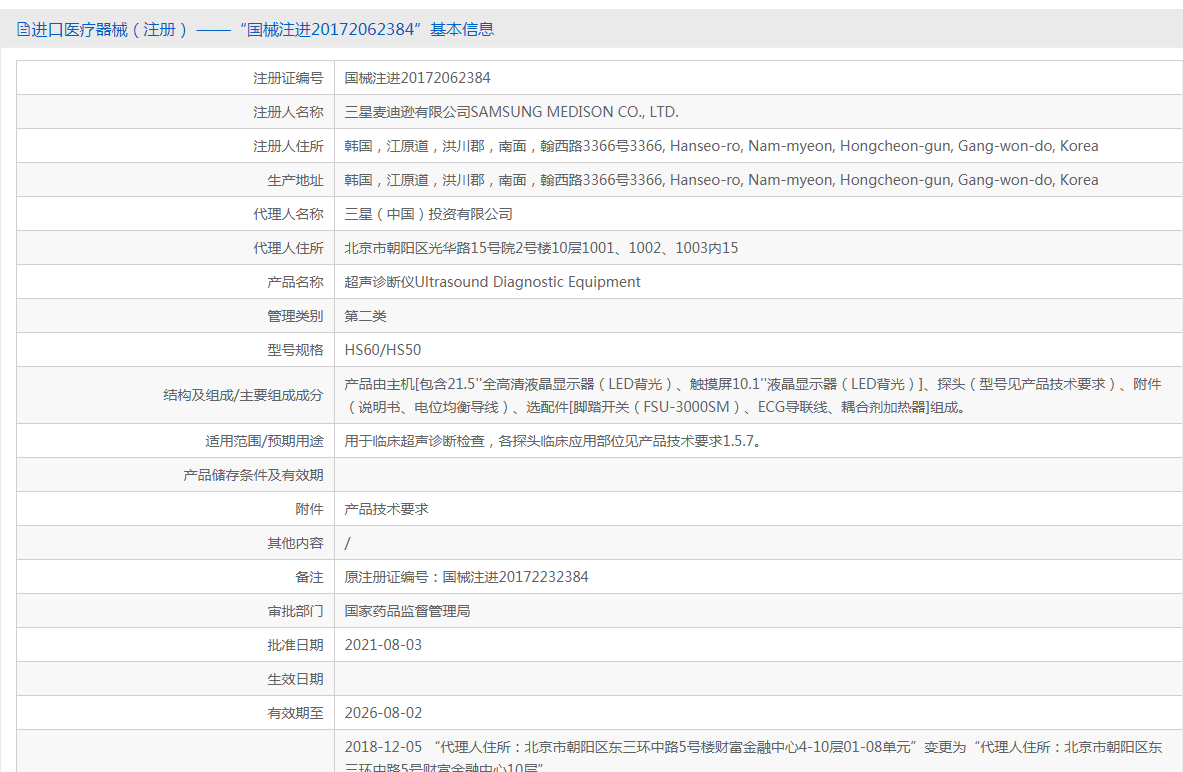Screen dimensions: 1183x772
Task: Click the approval date 2021-08-03
Action: 383,645
